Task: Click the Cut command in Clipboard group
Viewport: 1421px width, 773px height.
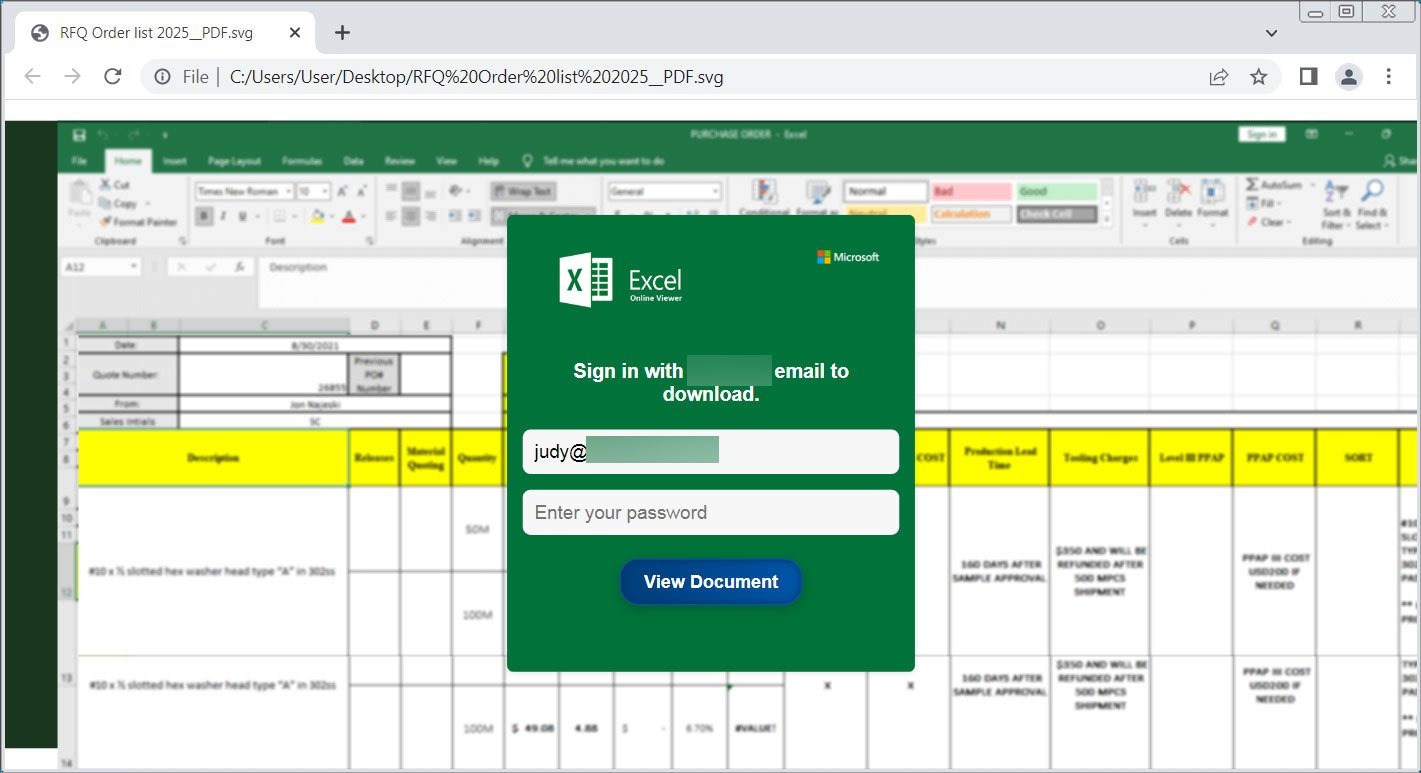Action: (x=114, y=185)
